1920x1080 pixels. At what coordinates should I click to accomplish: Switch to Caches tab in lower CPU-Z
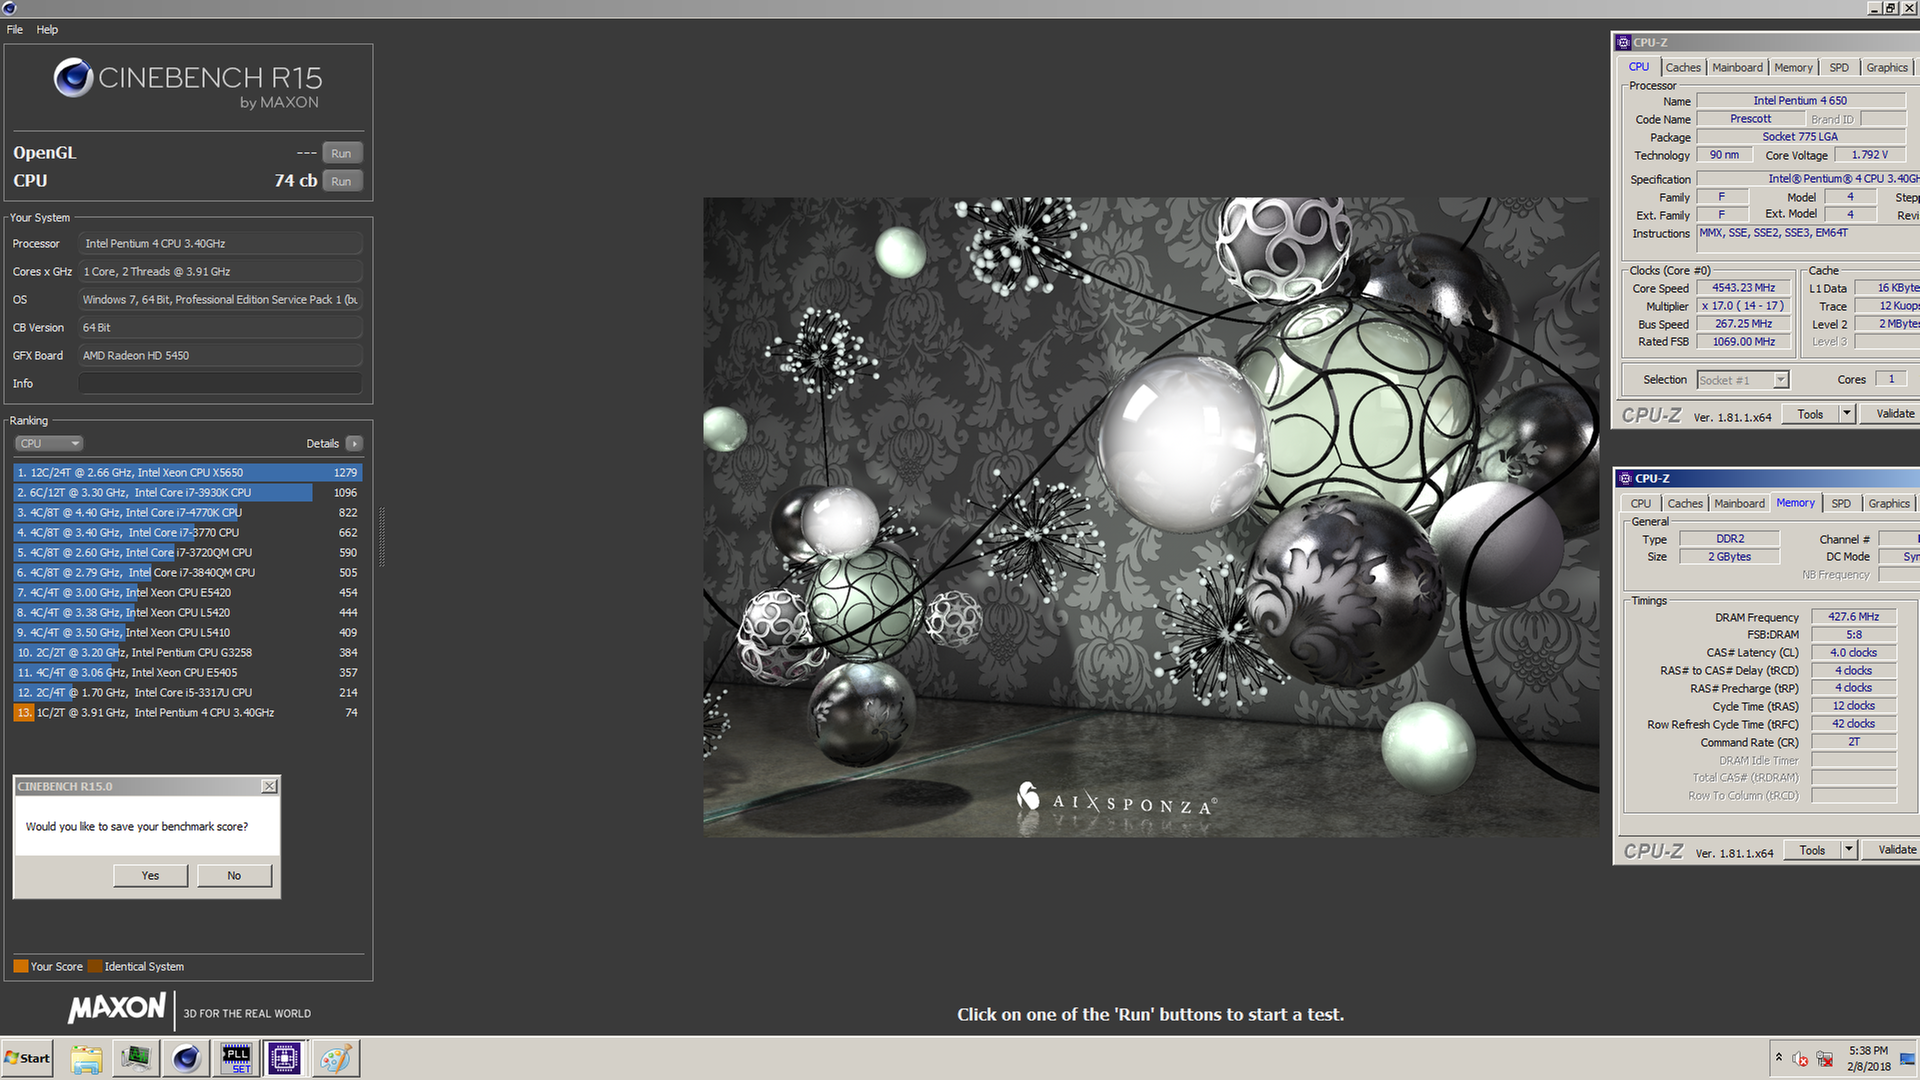point(1685,503)
